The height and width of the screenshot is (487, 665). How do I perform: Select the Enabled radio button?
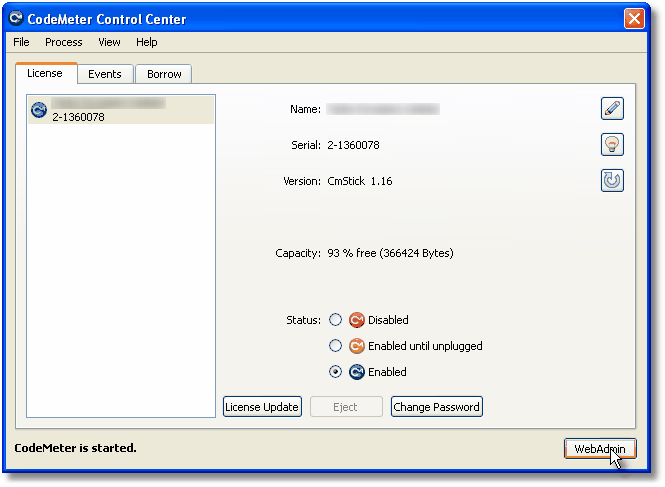[335, 372]
